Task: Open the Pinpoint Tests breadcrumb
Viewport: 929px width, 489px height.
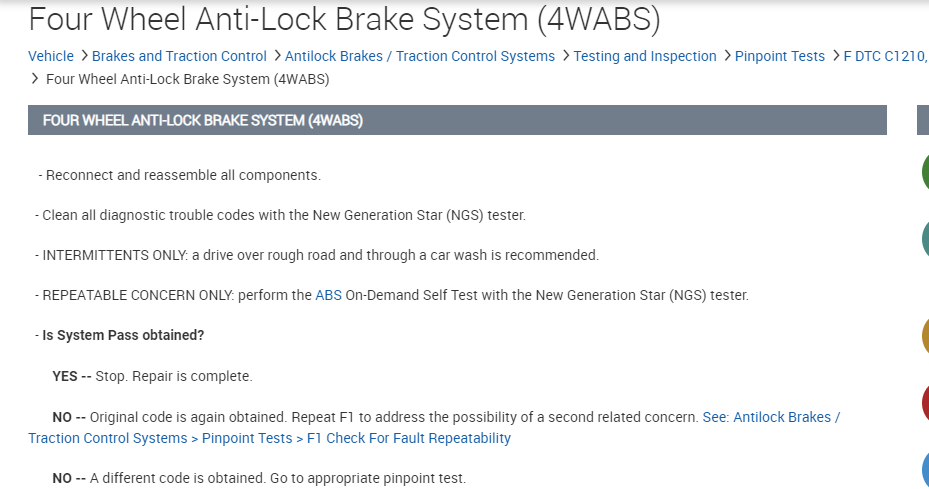Action: click(x=780, y=56)
